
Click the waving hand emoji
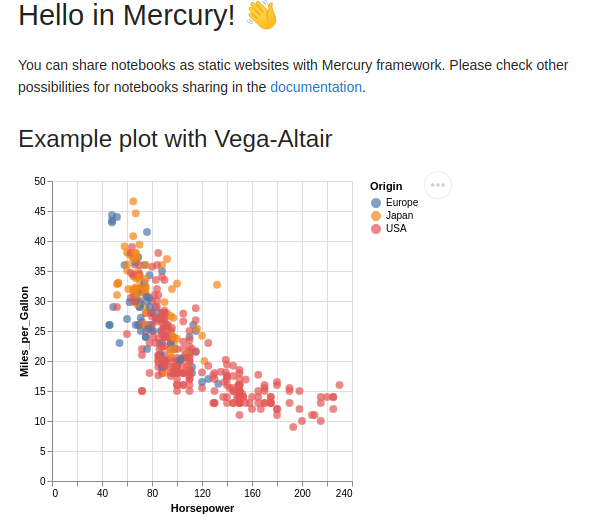pos(261,16)
